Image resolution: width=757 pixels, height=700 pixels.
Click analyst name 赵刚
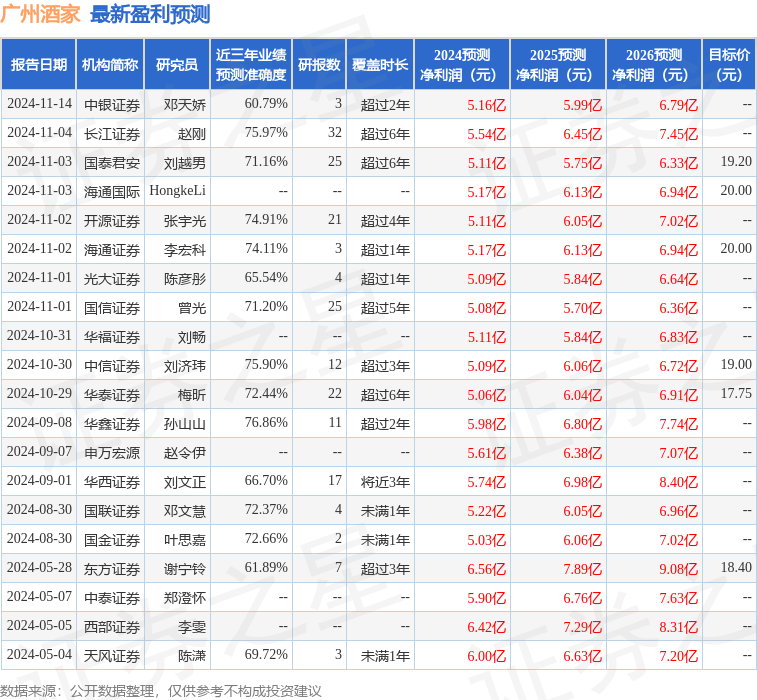coord(192,134)
